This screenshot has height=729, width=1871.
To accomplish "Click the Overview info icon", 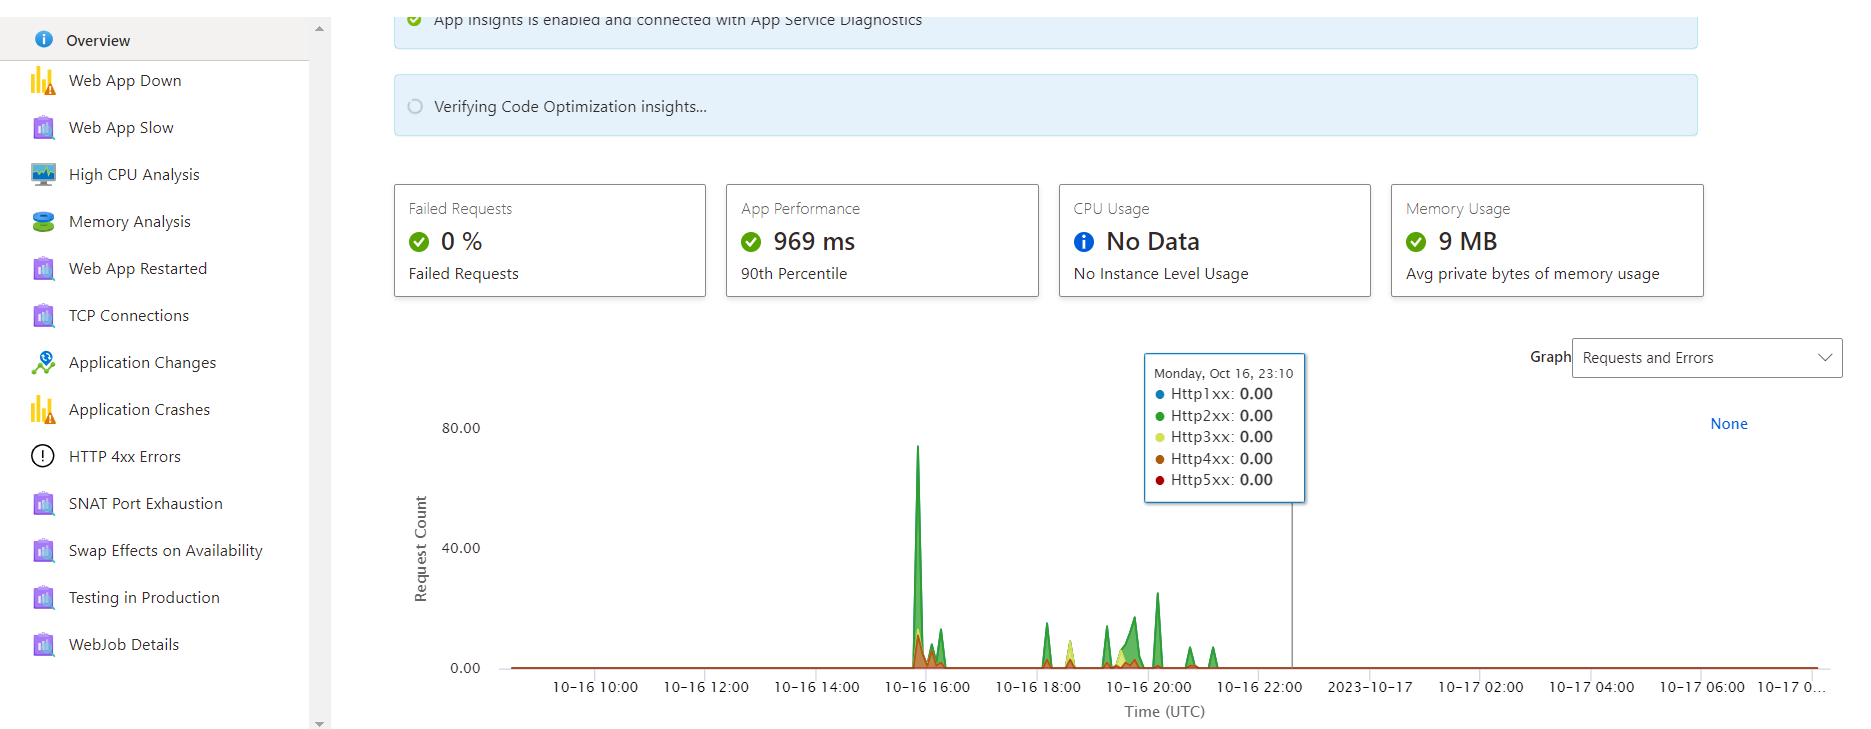I will point(44,40).
